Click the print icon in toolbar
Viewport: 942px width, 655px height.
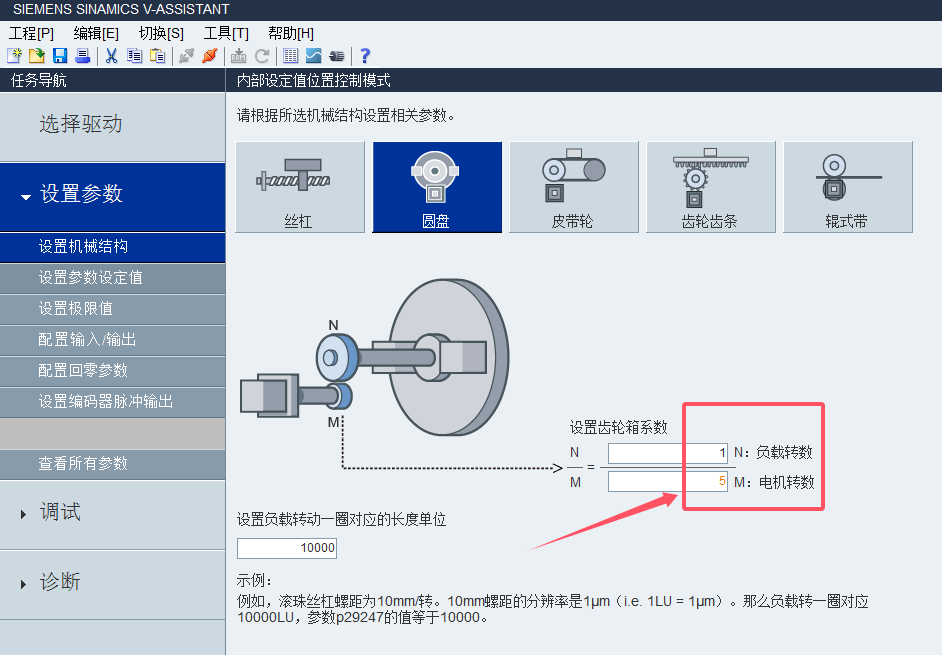click(83, 56)
